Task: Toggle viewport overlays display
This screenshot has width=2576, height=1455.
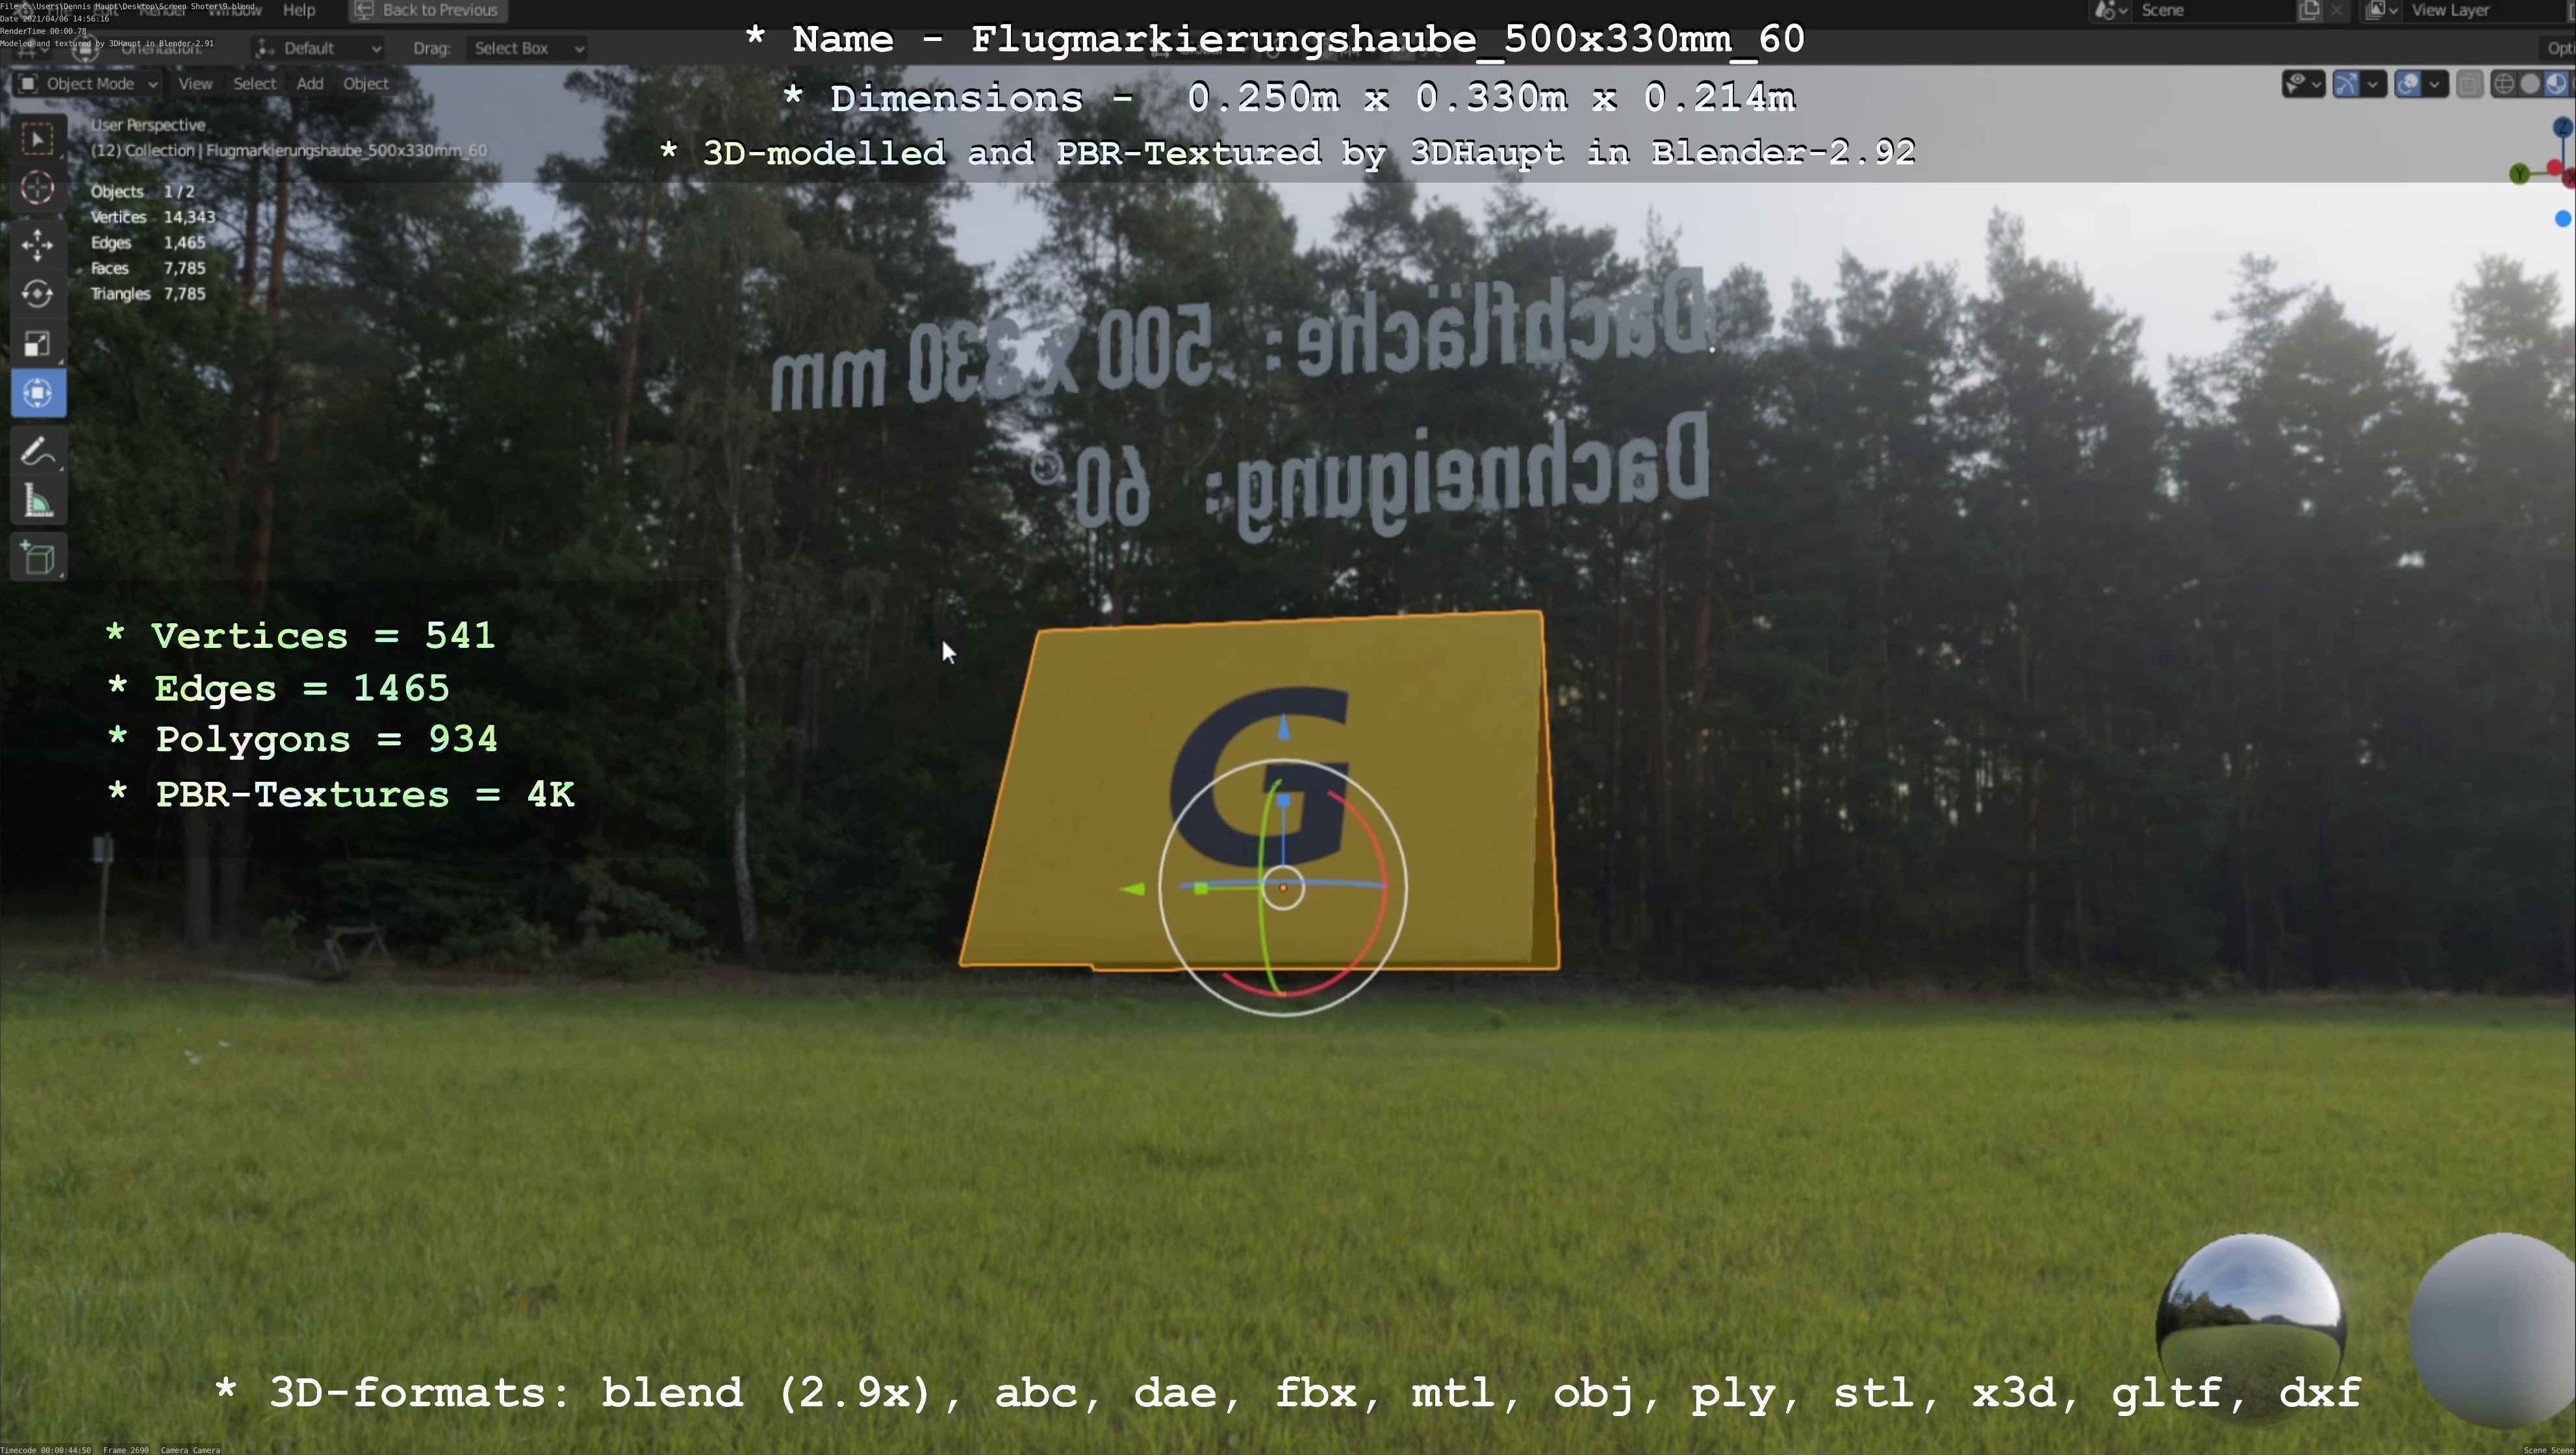Action: (2408, 84)
